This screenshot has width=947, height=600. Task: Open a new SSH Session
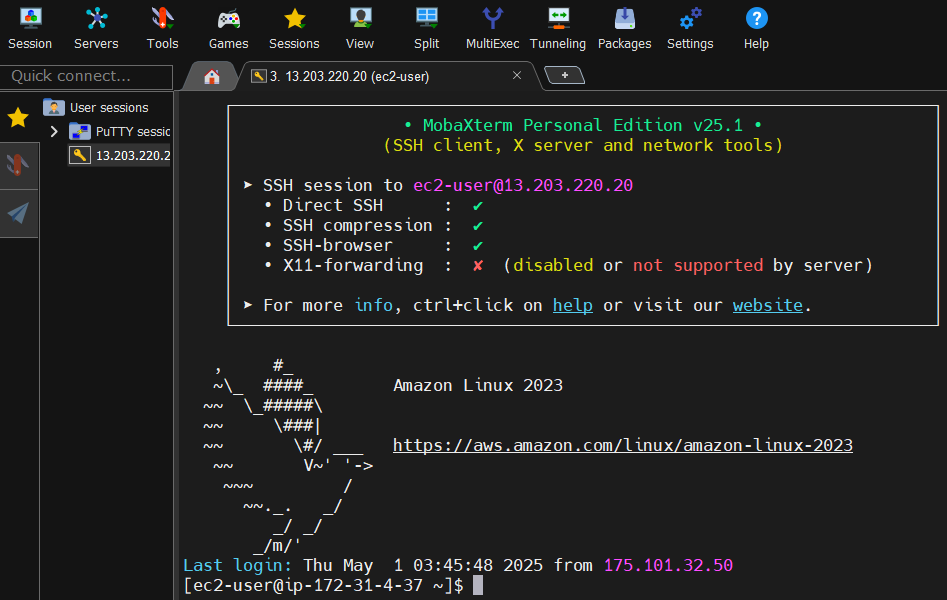click(x=30, y=27)
